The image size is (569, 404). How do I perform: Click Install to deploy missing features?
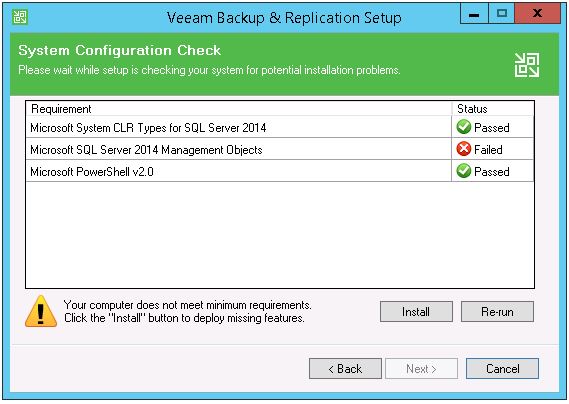pyautogui.click(x=416, y=311)
